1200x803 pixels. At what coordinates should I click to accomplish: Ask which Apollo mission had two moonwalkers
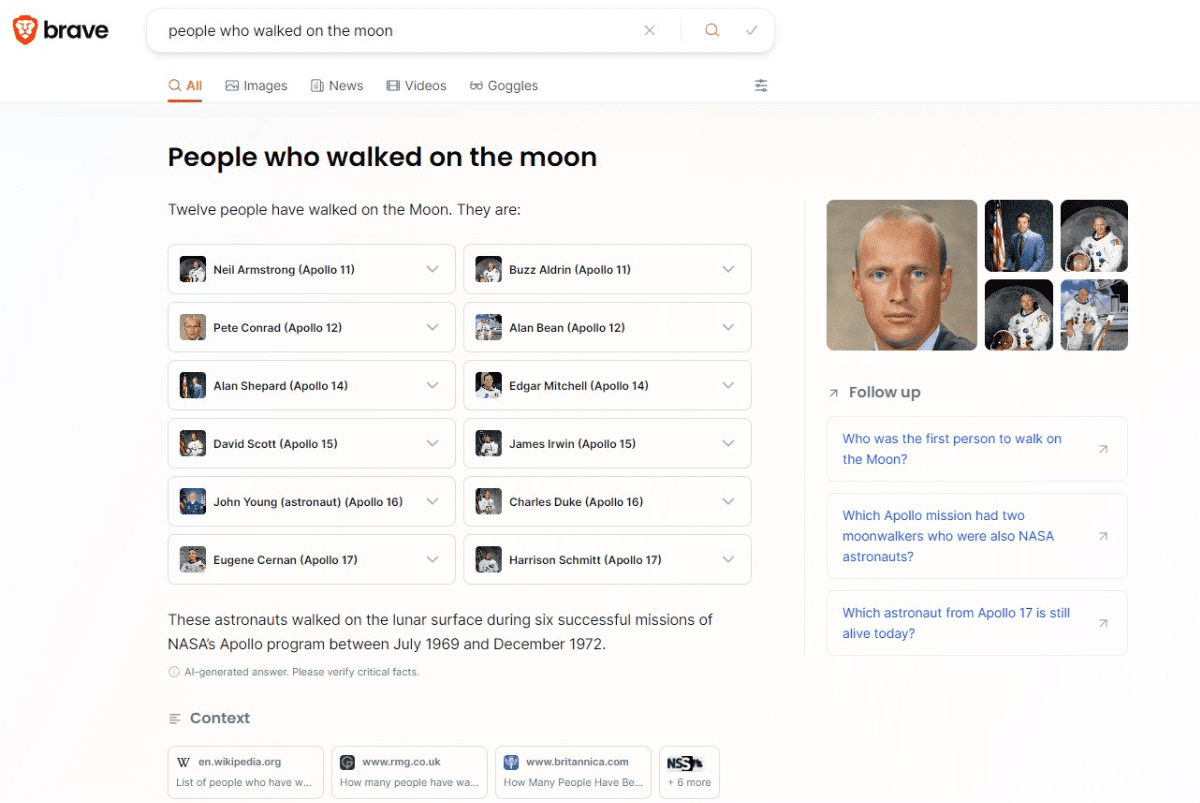(977, 536)
